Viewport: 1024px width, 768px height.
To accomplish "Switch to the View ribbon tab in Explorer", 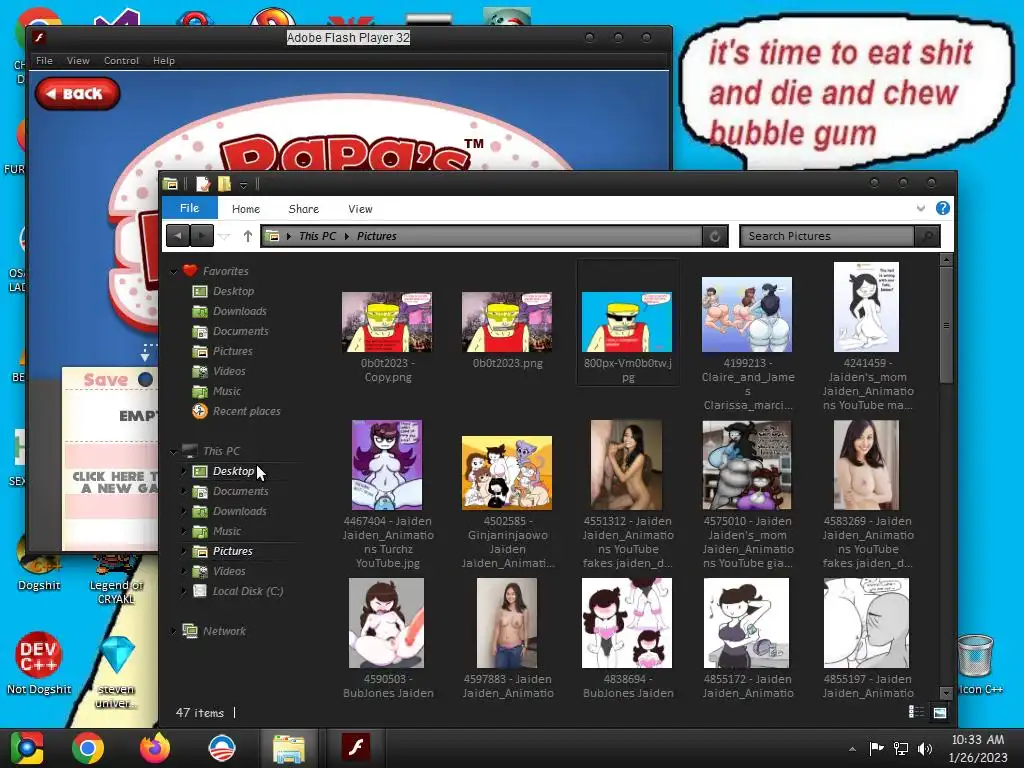I will pyautogui.click(x=360, y=209).
